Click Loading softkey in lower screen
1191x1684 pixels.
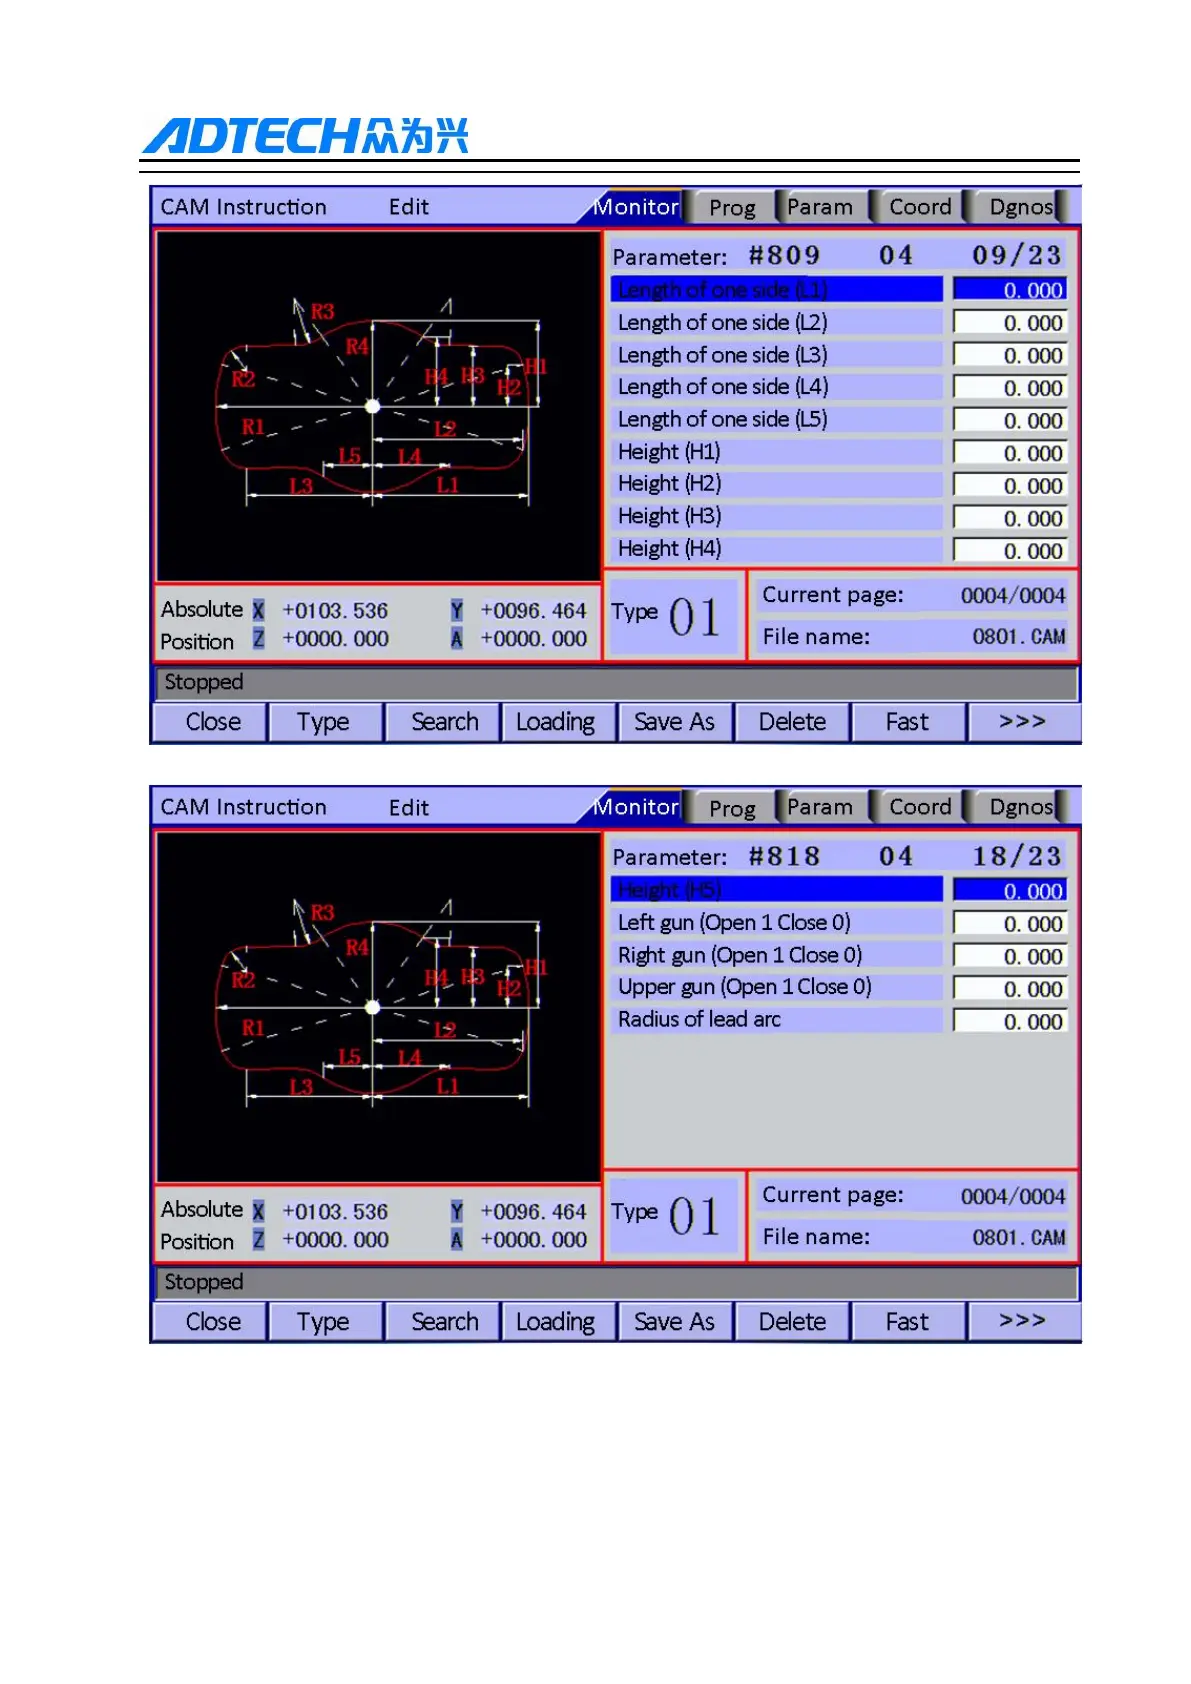(x=558, y=1322)
